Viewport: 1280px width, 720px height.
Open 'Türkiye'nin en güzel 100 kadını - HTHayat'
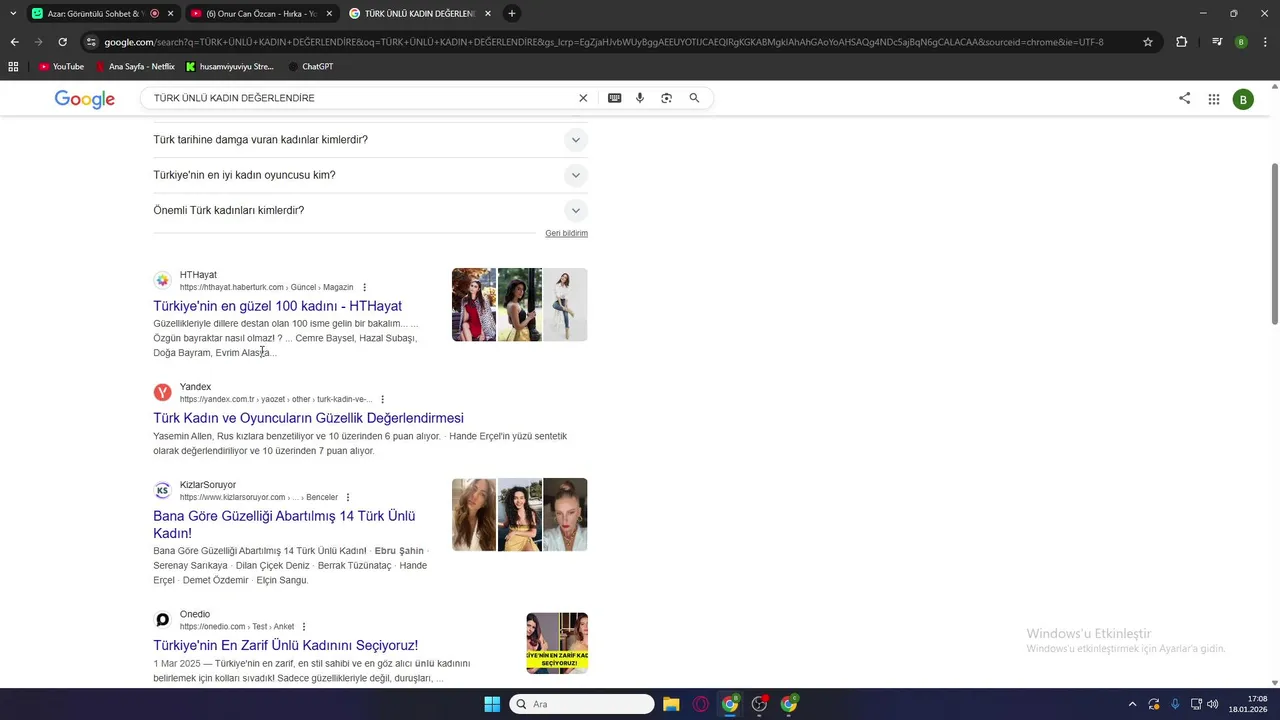coord(278,307)
